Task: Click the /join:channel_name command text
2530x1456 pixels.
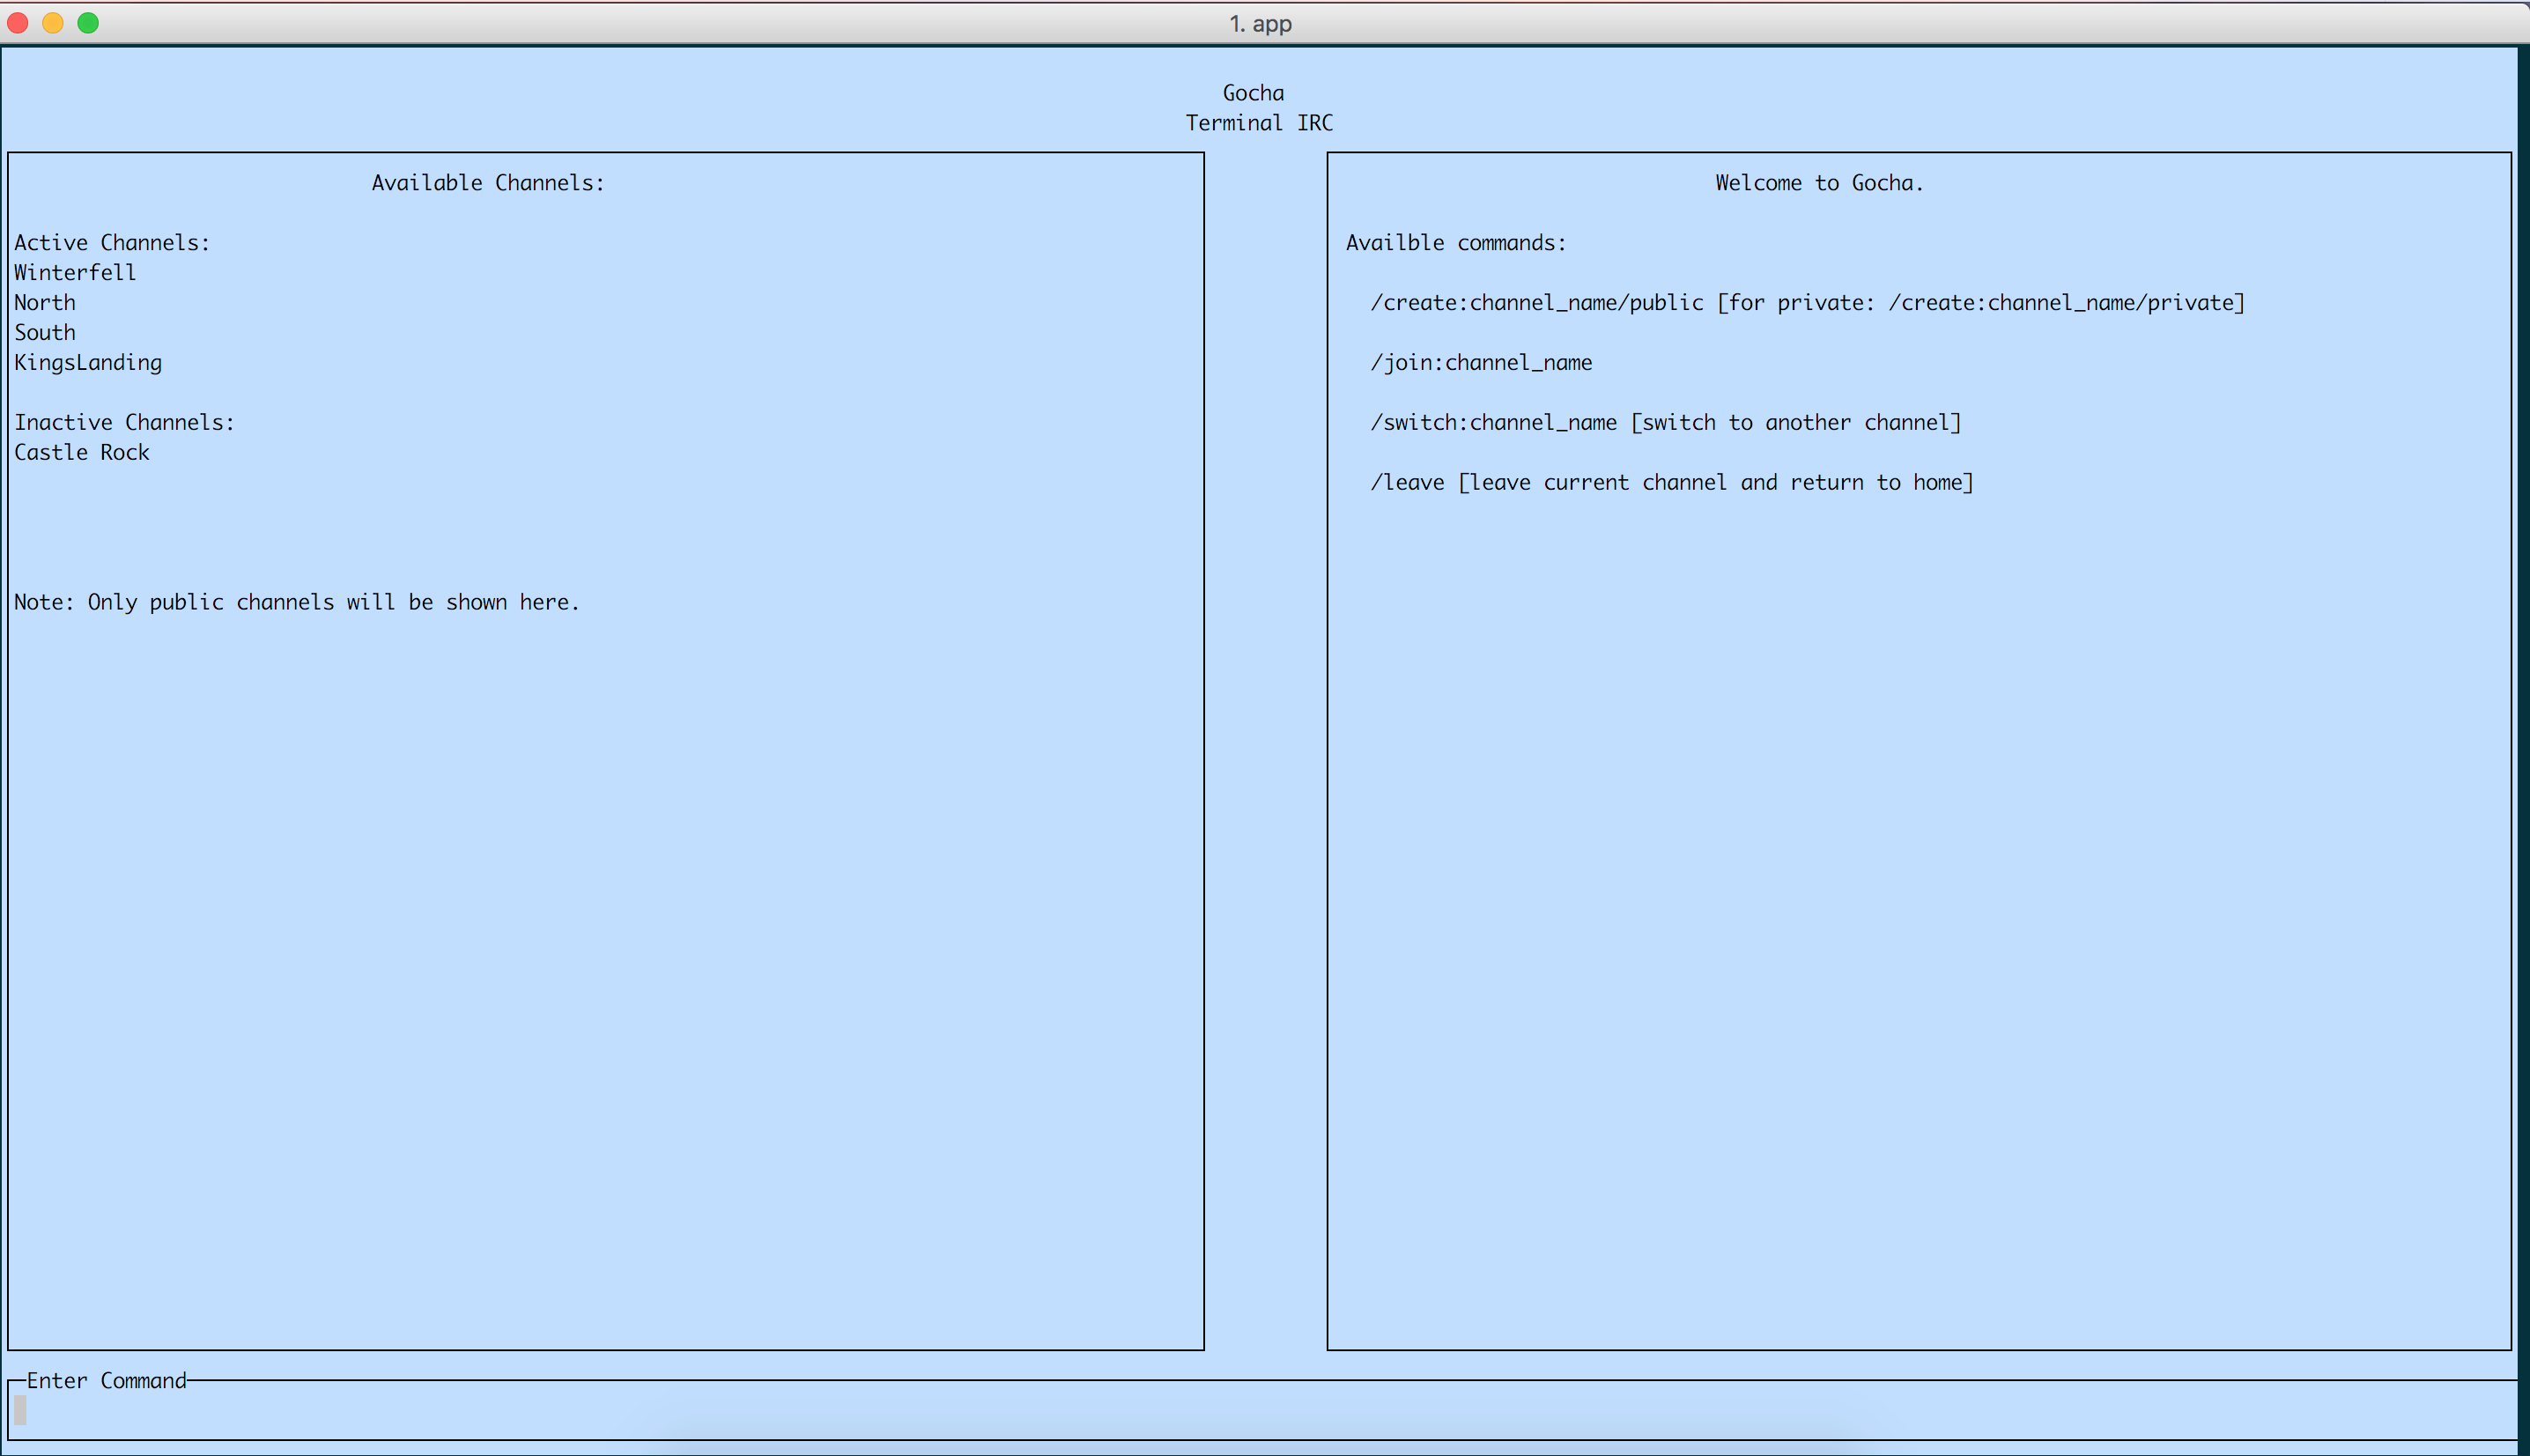Action: point(1481,362)
